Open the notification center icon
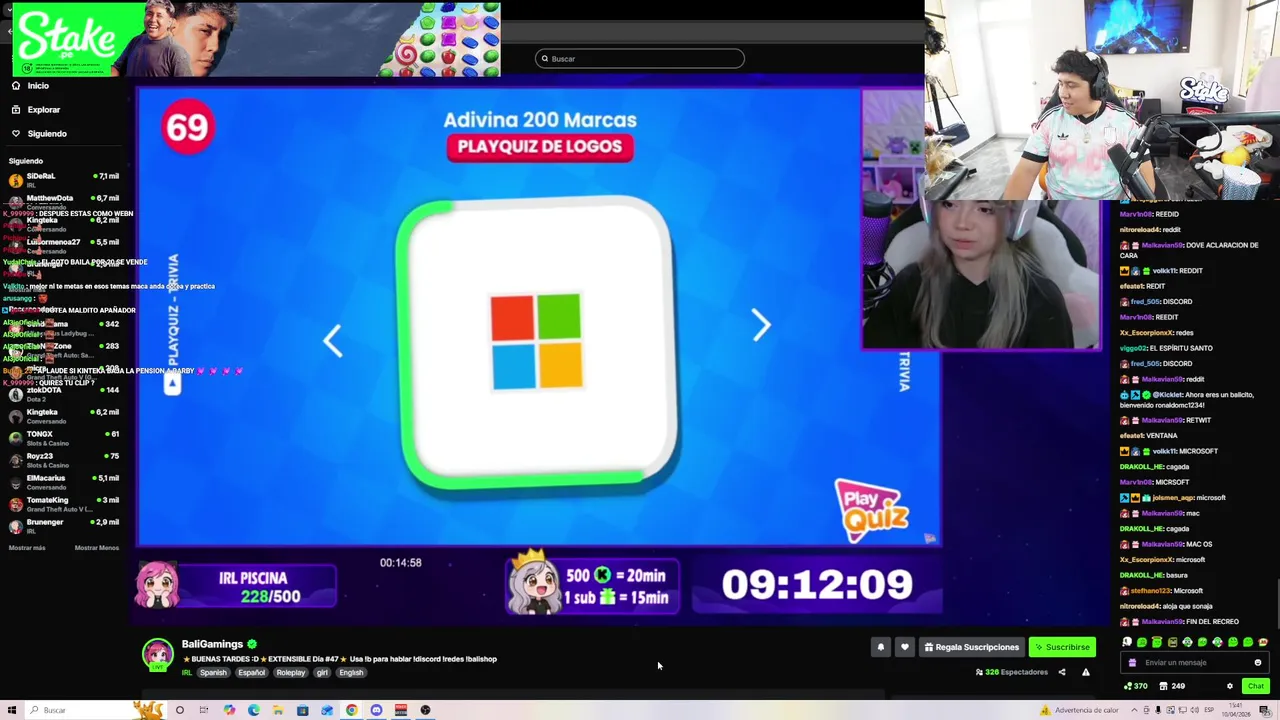Viewport: 1280px width, 720px height. click(x=1265, y=710)
